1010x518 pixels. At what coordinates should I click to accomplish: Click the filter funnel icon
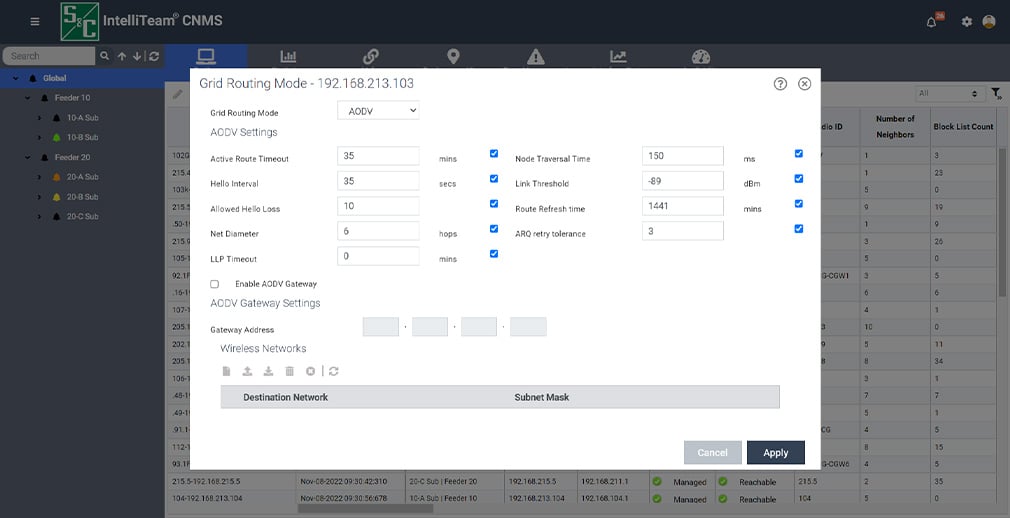[x=996, y=94]
